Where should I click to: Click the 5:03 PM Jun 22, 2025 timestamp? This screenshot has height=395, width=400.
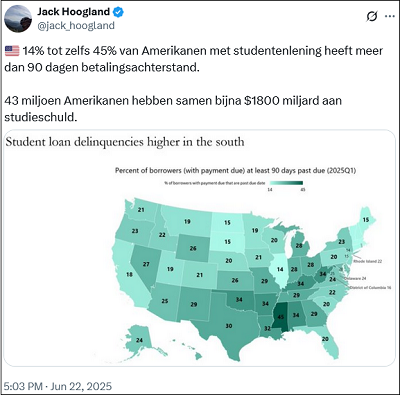[x=58, y=386]
